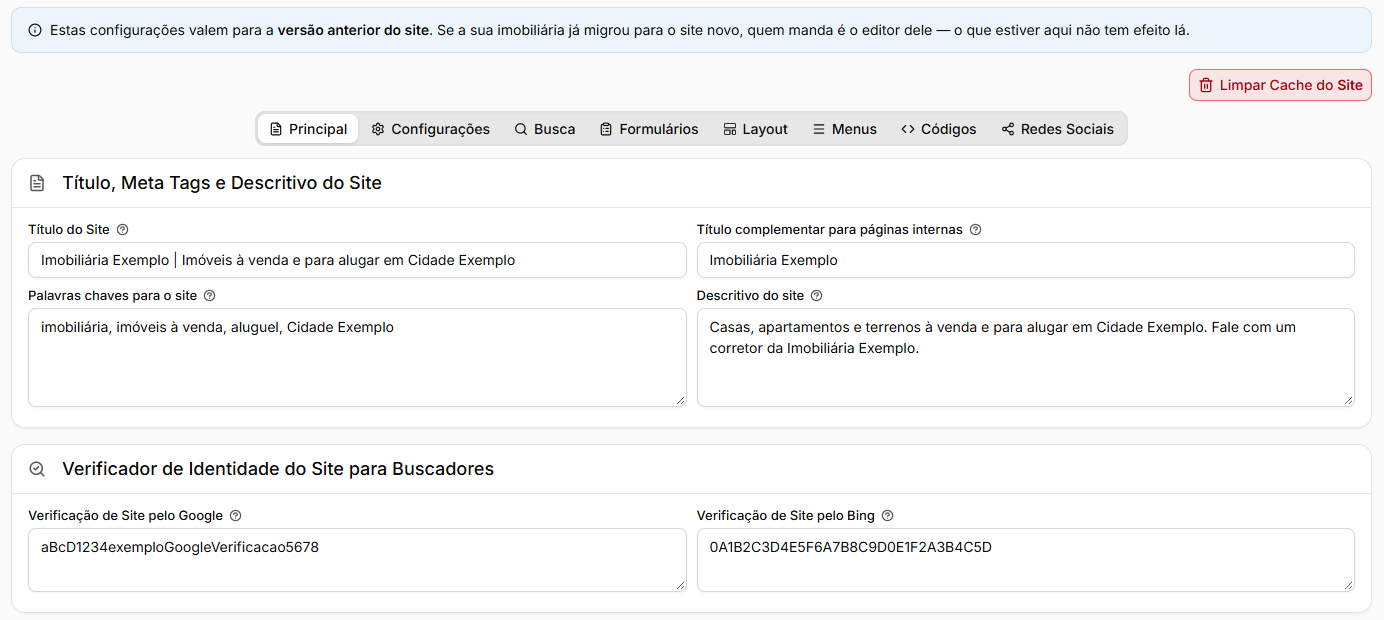Click resize handle of Bing verification textarea
The height and width of the screenshot is (620, 1384).
click(1348, 585)
